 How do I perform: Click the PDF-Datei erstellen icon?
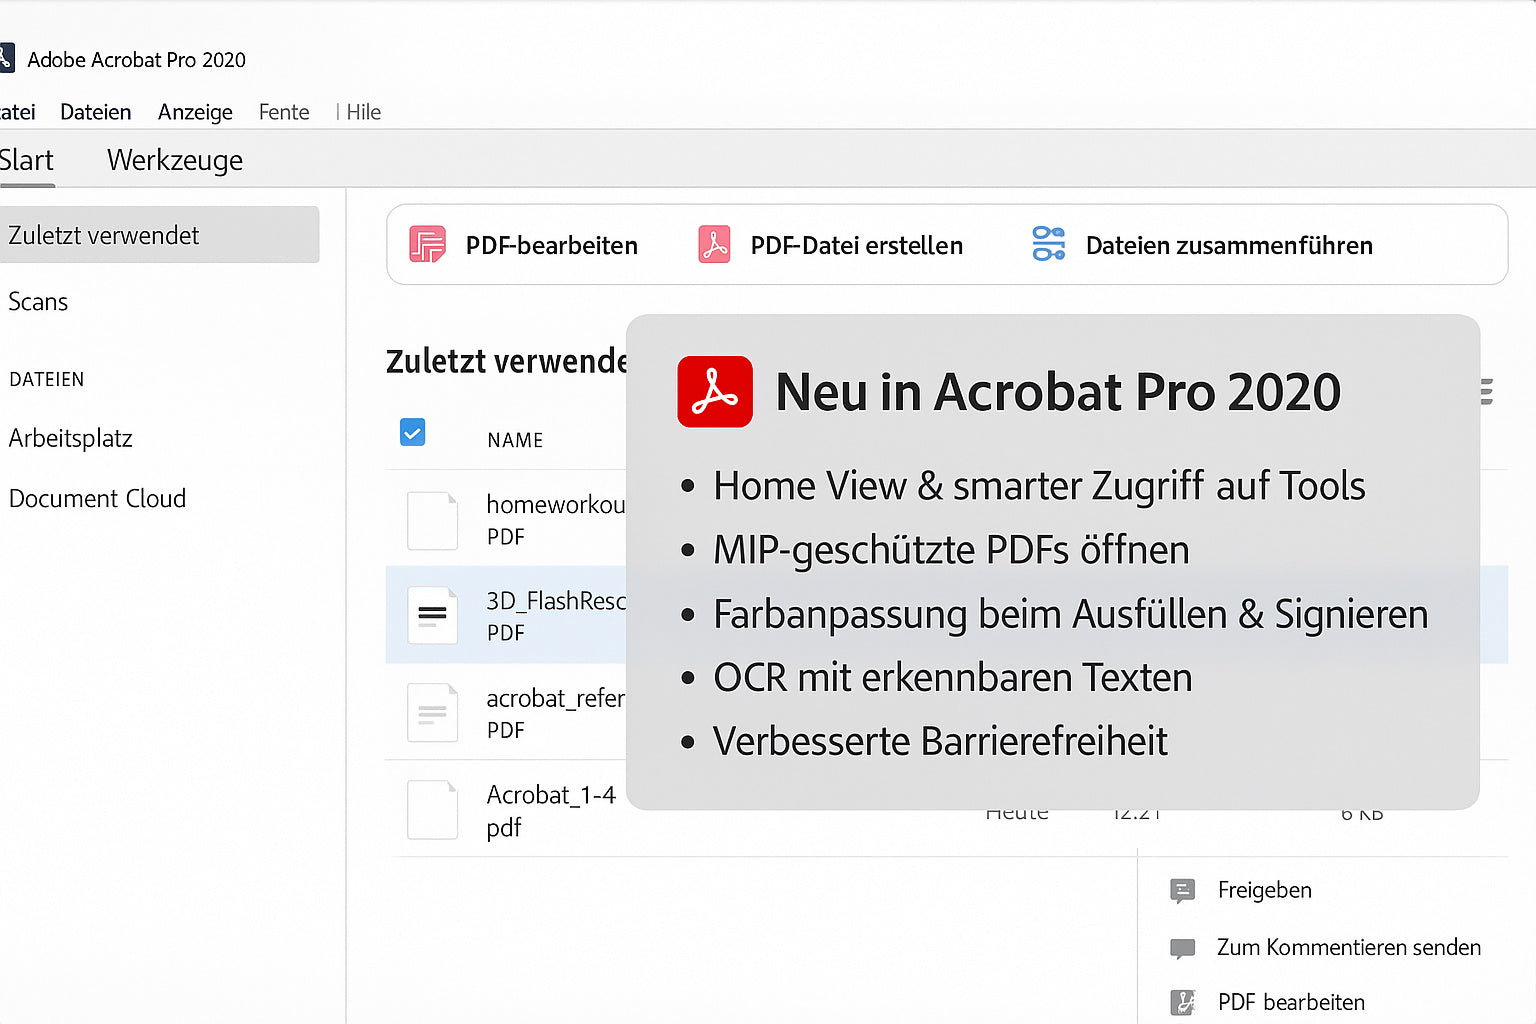point(714,245)
